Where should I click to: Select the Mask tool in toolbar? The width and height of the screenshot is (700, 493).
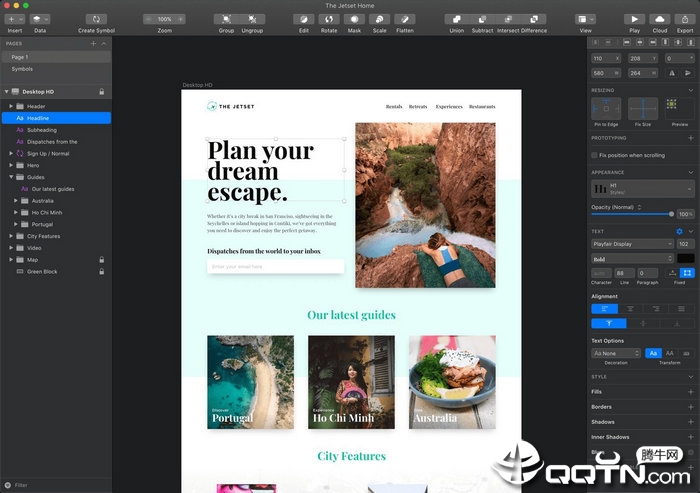(x=354, y=19)
